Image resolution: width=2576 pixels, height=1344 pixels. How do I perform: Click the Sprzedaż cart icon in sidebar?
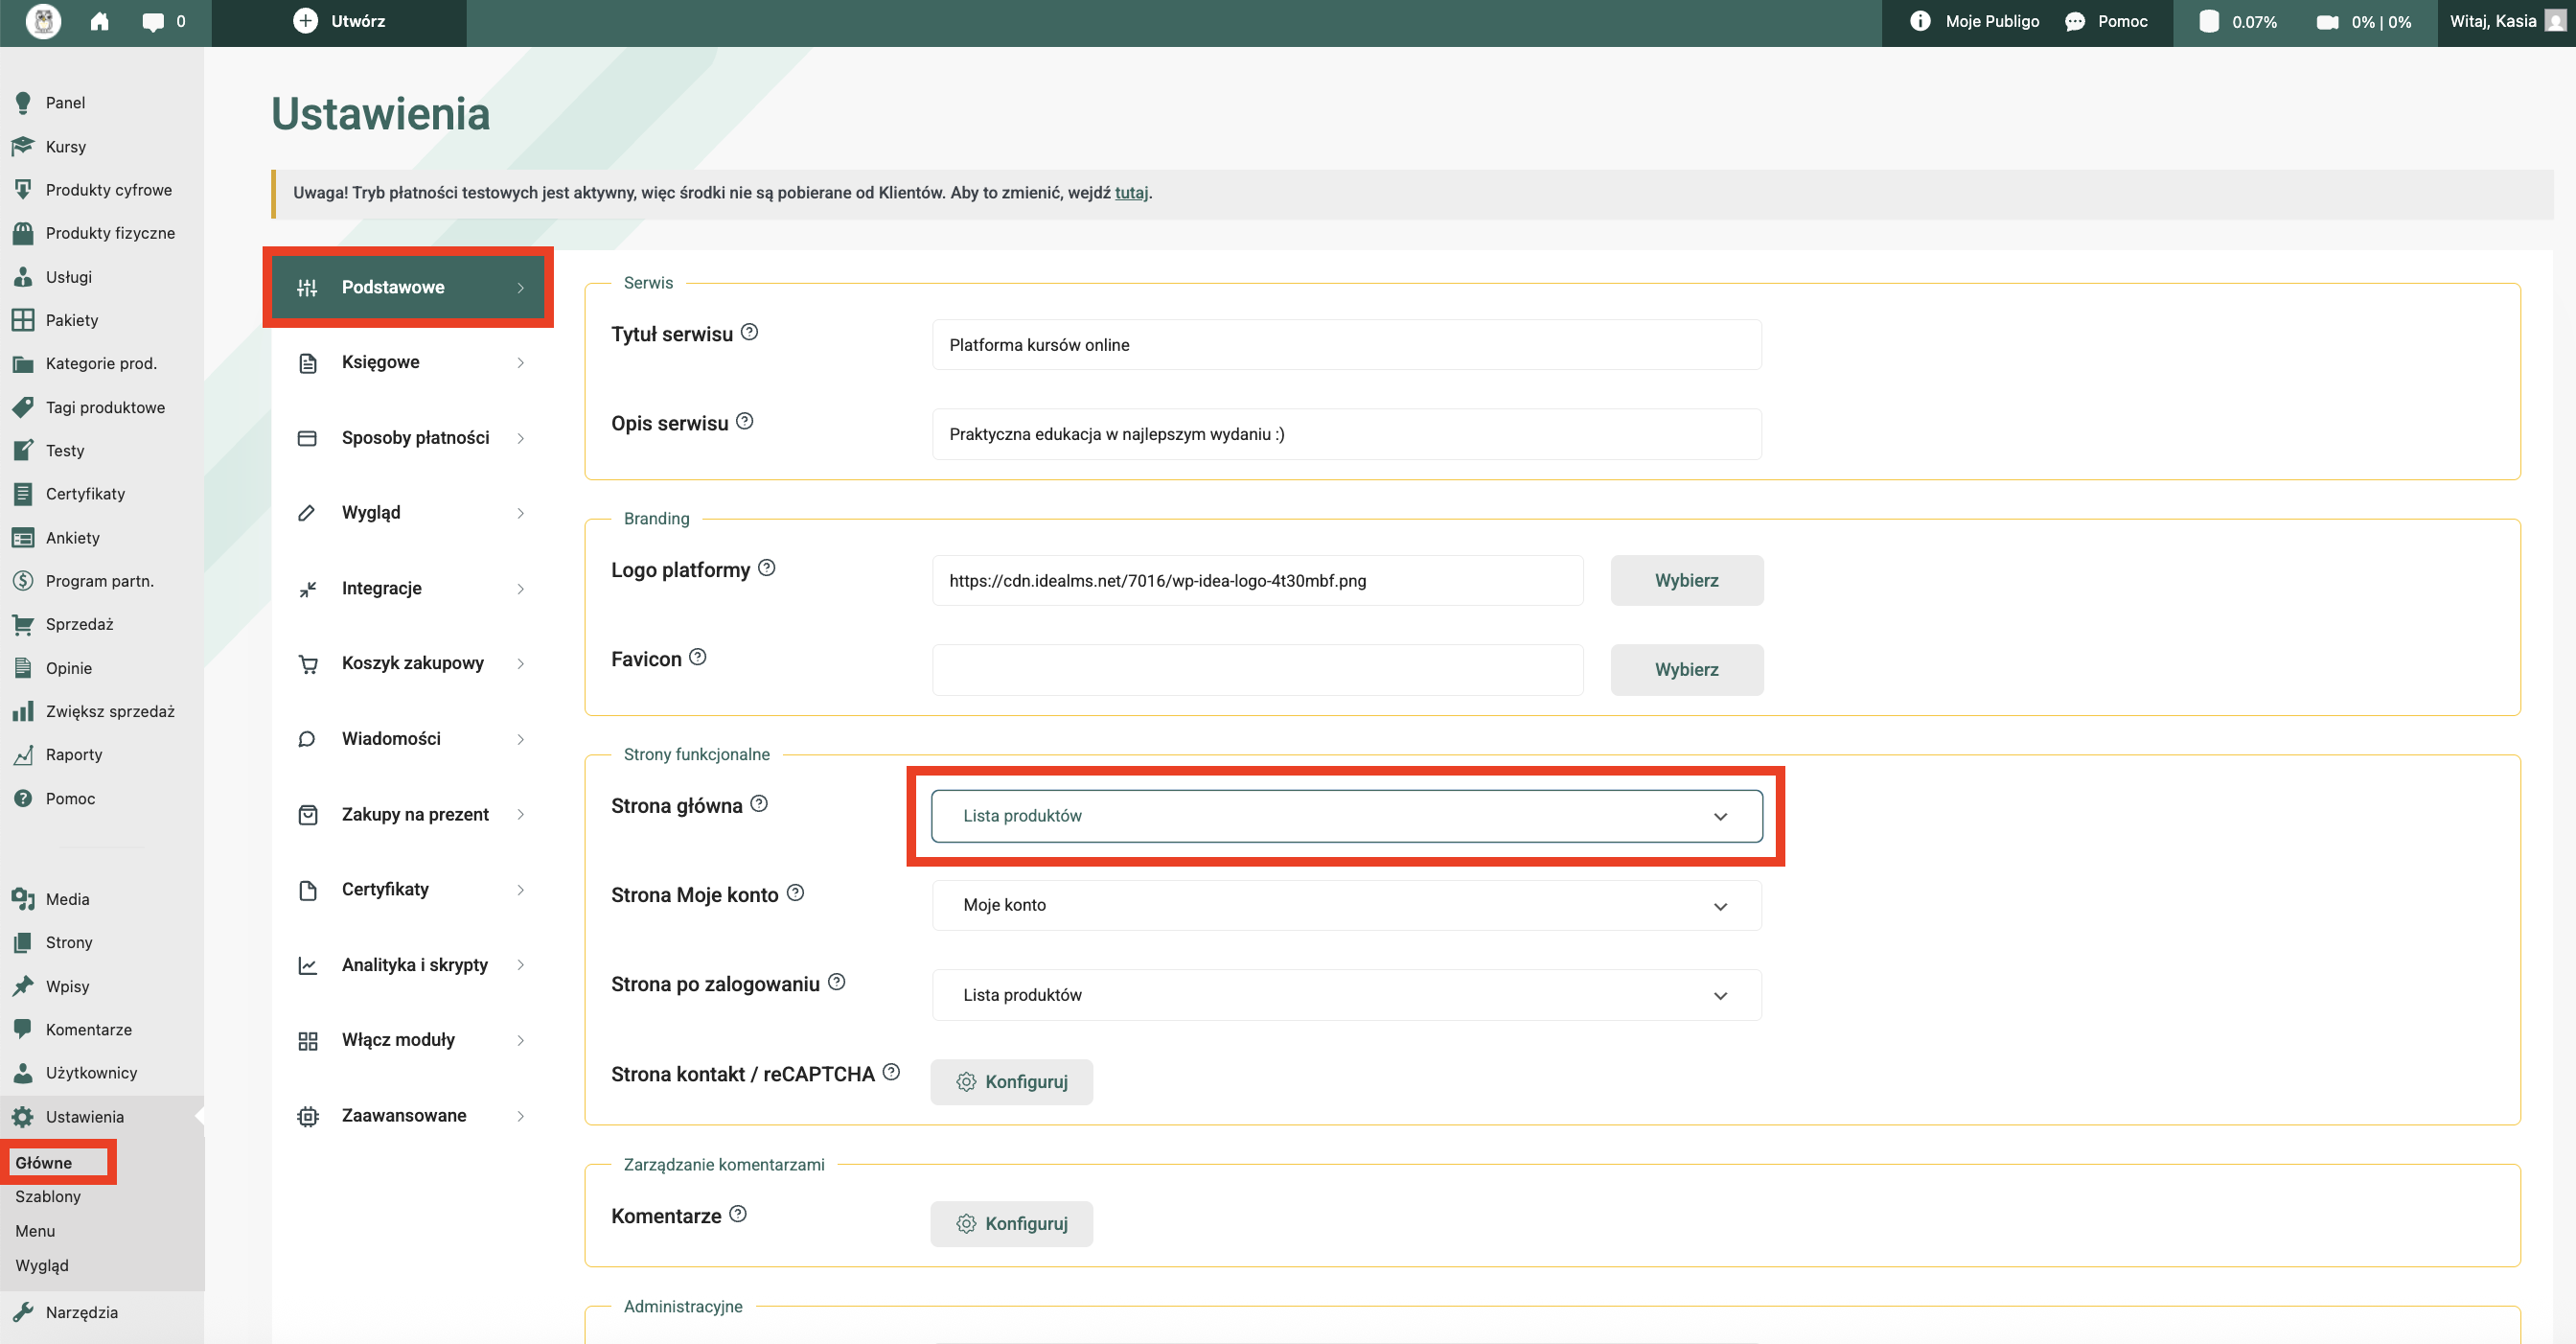[22, 625]
